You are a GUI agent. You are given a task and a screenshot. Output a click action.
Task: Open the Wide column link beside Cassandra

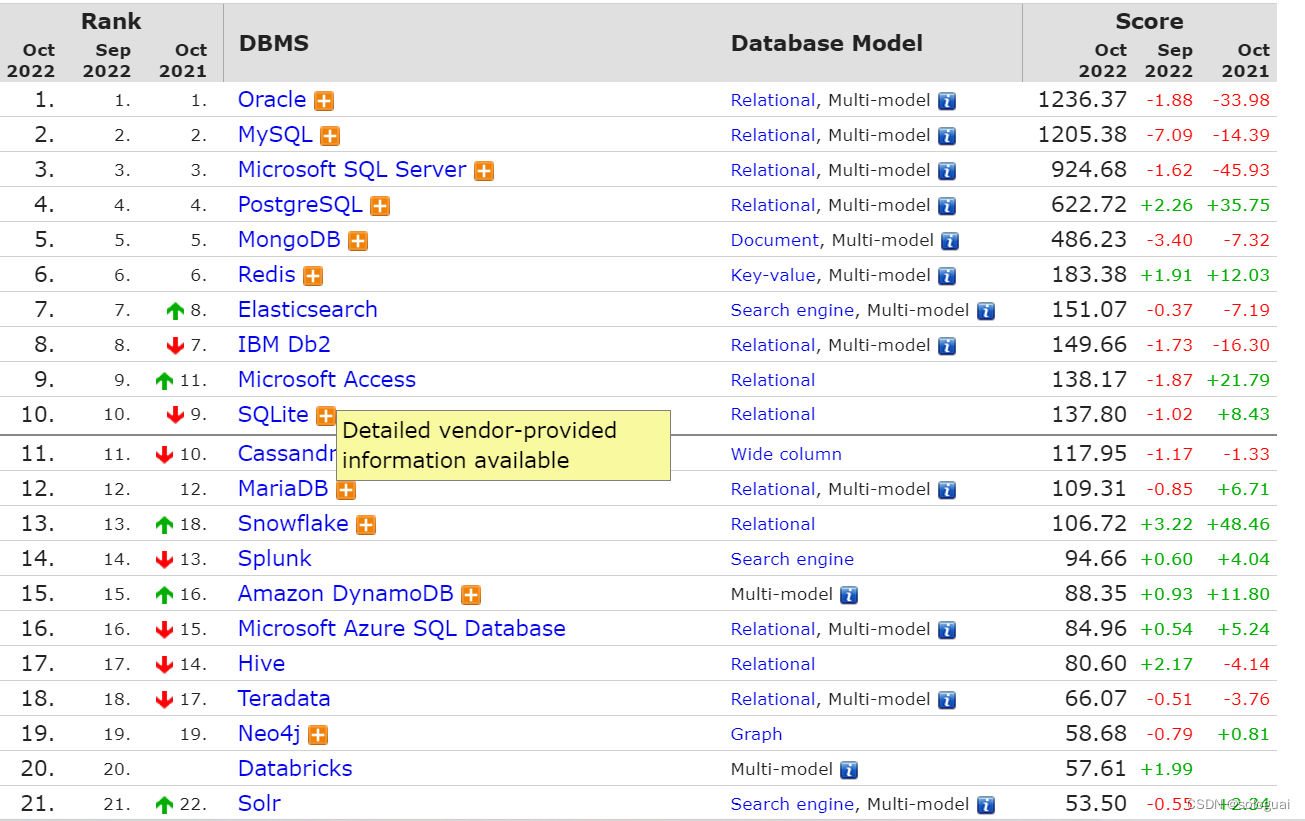tap(786, 454)
